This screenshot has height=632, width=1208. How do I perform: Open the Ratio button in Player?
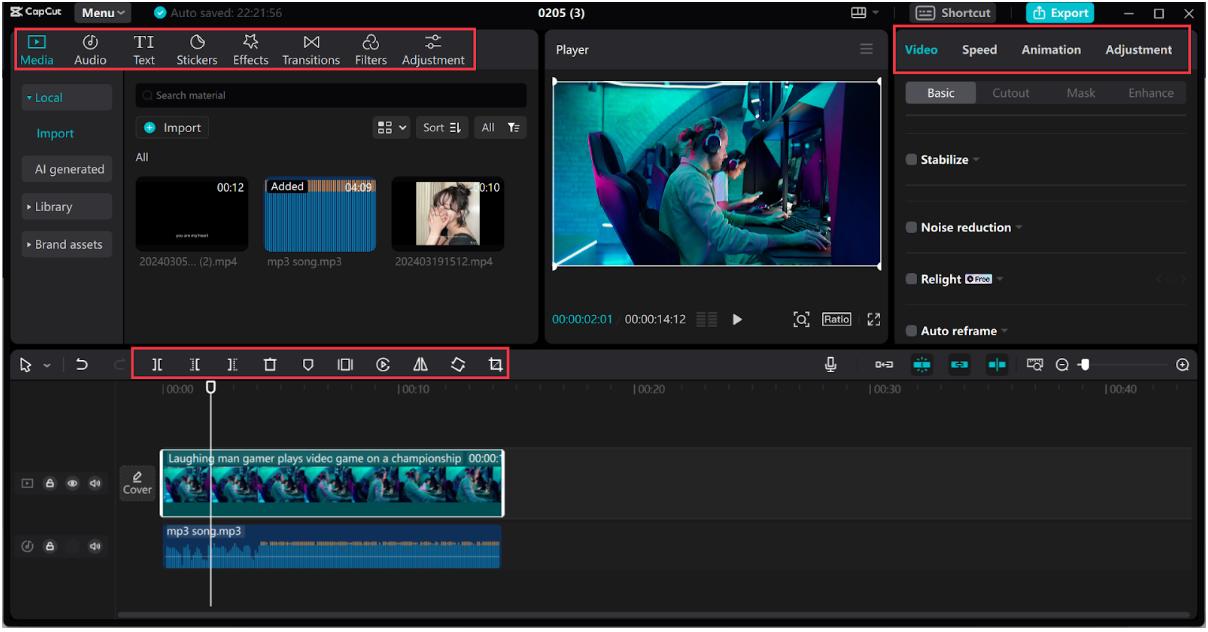[836, 319]
